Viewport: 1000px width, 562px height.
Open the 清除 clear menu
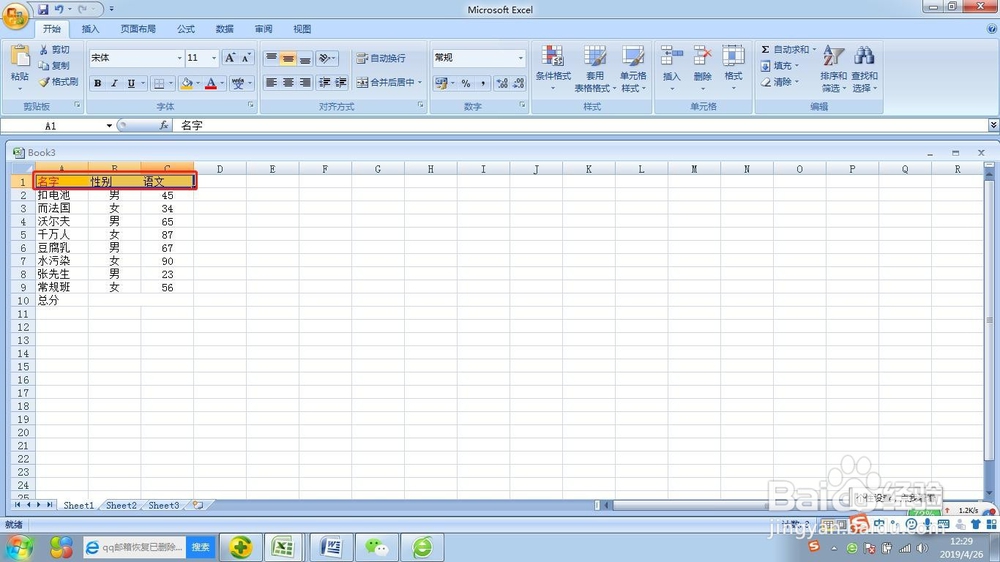(x=779, y=82)
